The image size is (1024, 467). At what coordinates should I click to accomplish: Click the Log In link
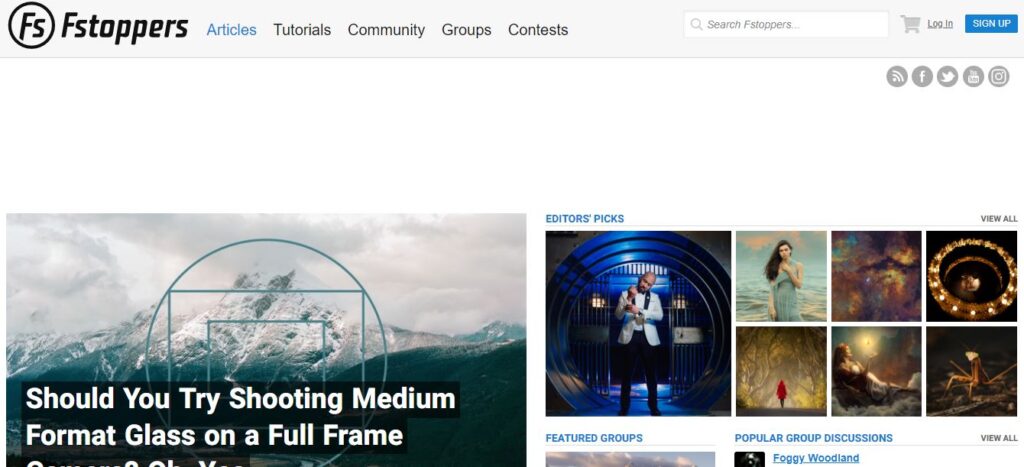(x=940, y=24)
